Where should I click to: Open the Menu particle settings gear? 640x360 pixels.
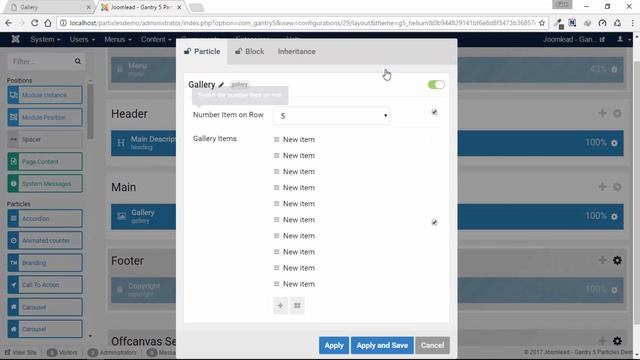click(614, 70)
